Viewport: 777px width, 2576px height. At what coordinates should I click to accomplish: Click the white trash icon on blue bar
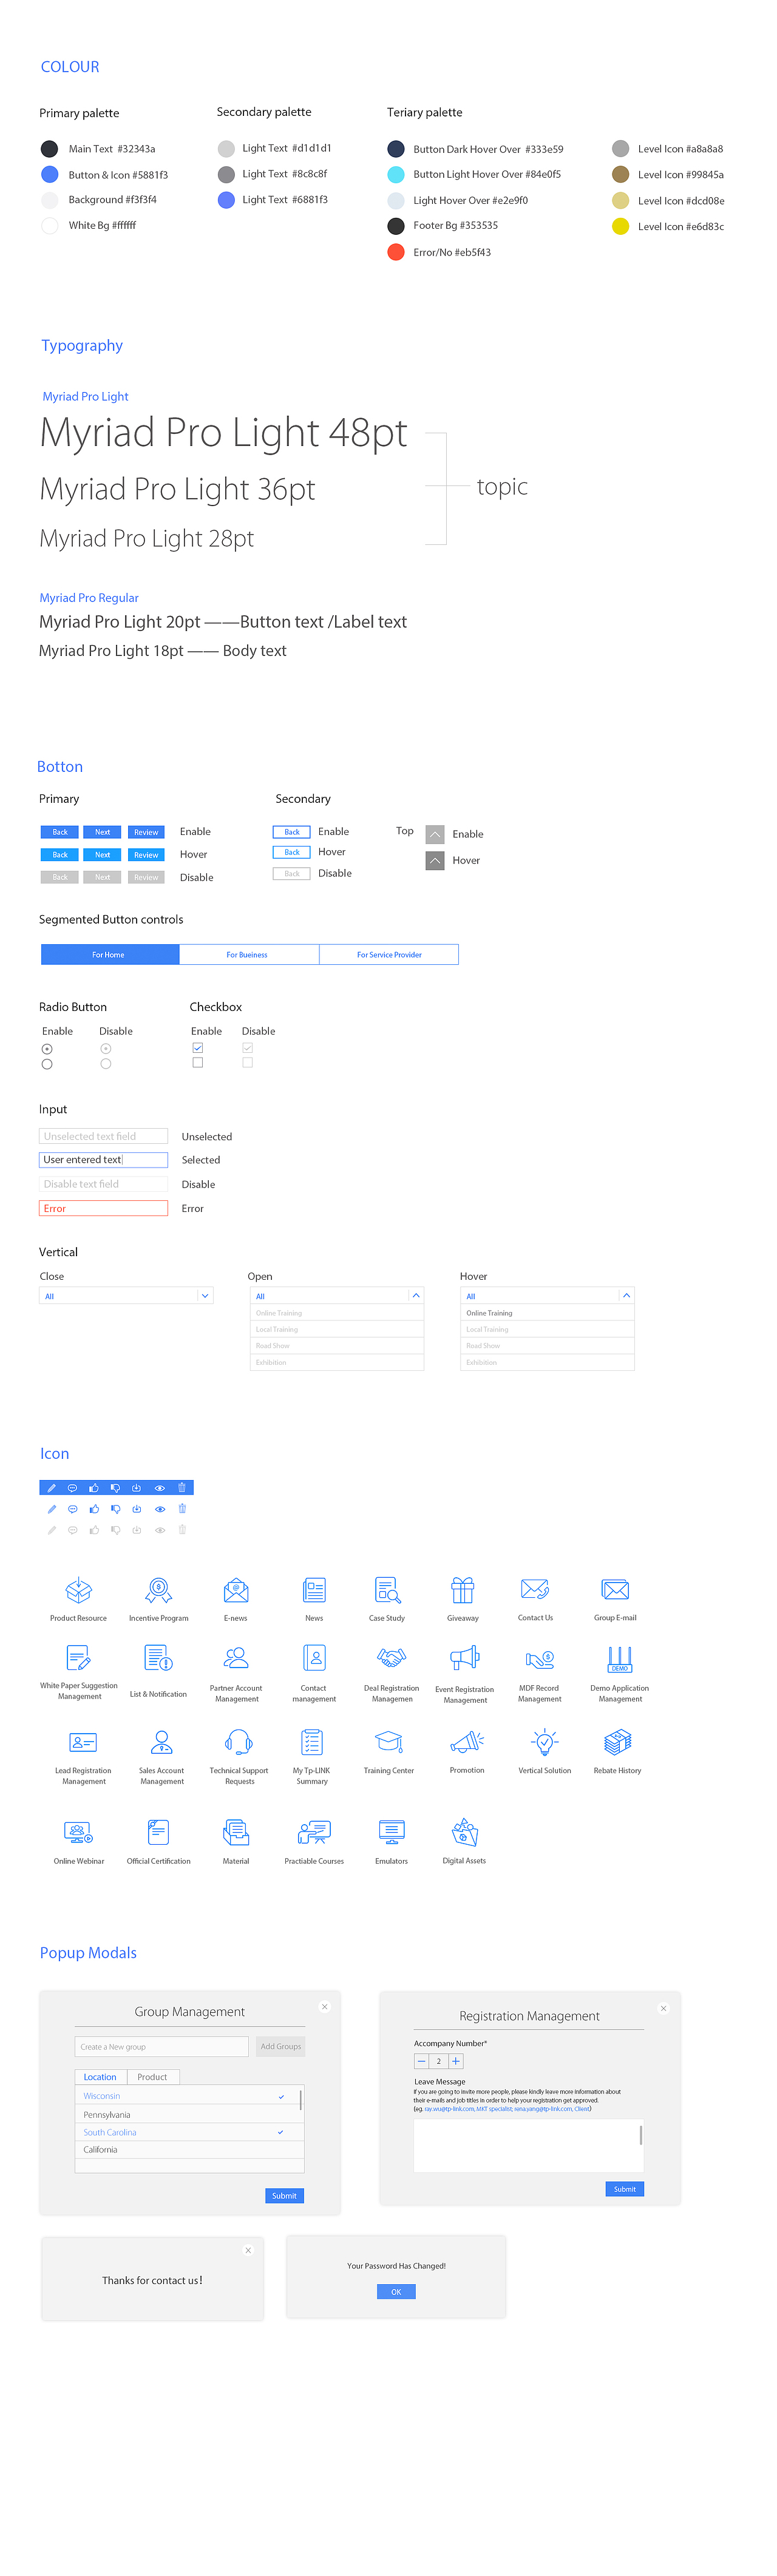pyautogui.click(x=182, y=1487)
